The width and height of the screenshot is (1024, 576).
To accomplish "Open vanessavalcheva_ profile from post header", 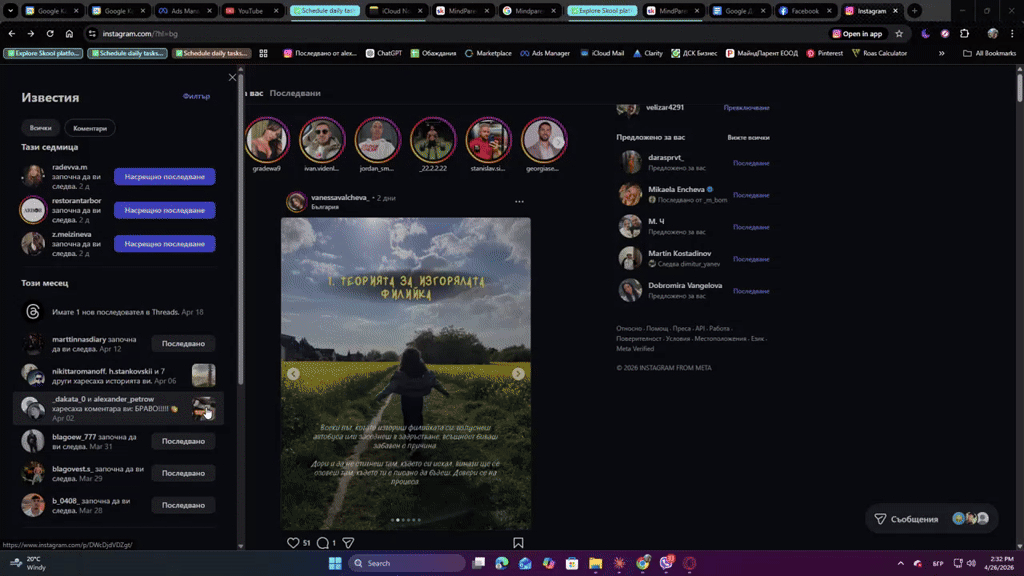I will (x=340, y=197).
